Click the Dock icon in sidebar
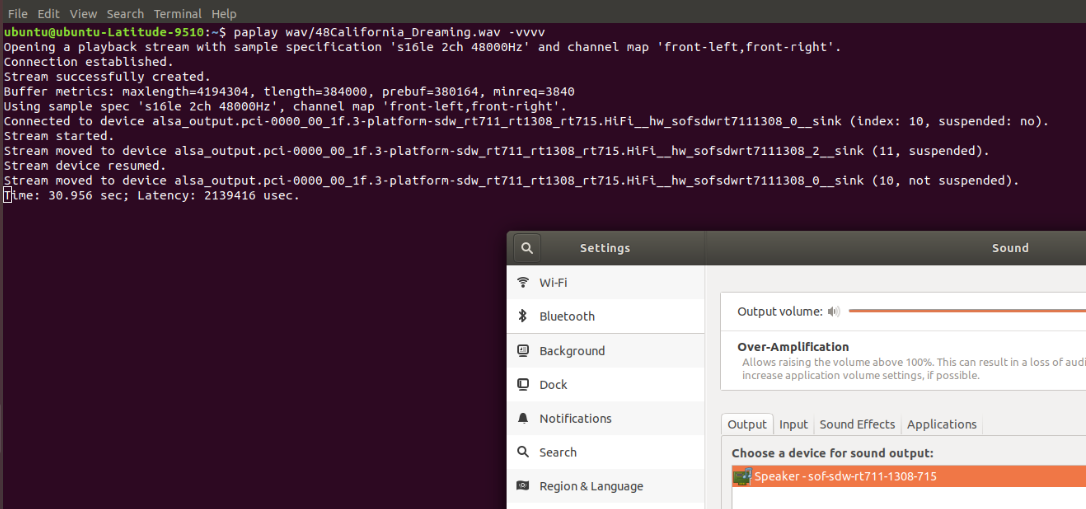 524,384
